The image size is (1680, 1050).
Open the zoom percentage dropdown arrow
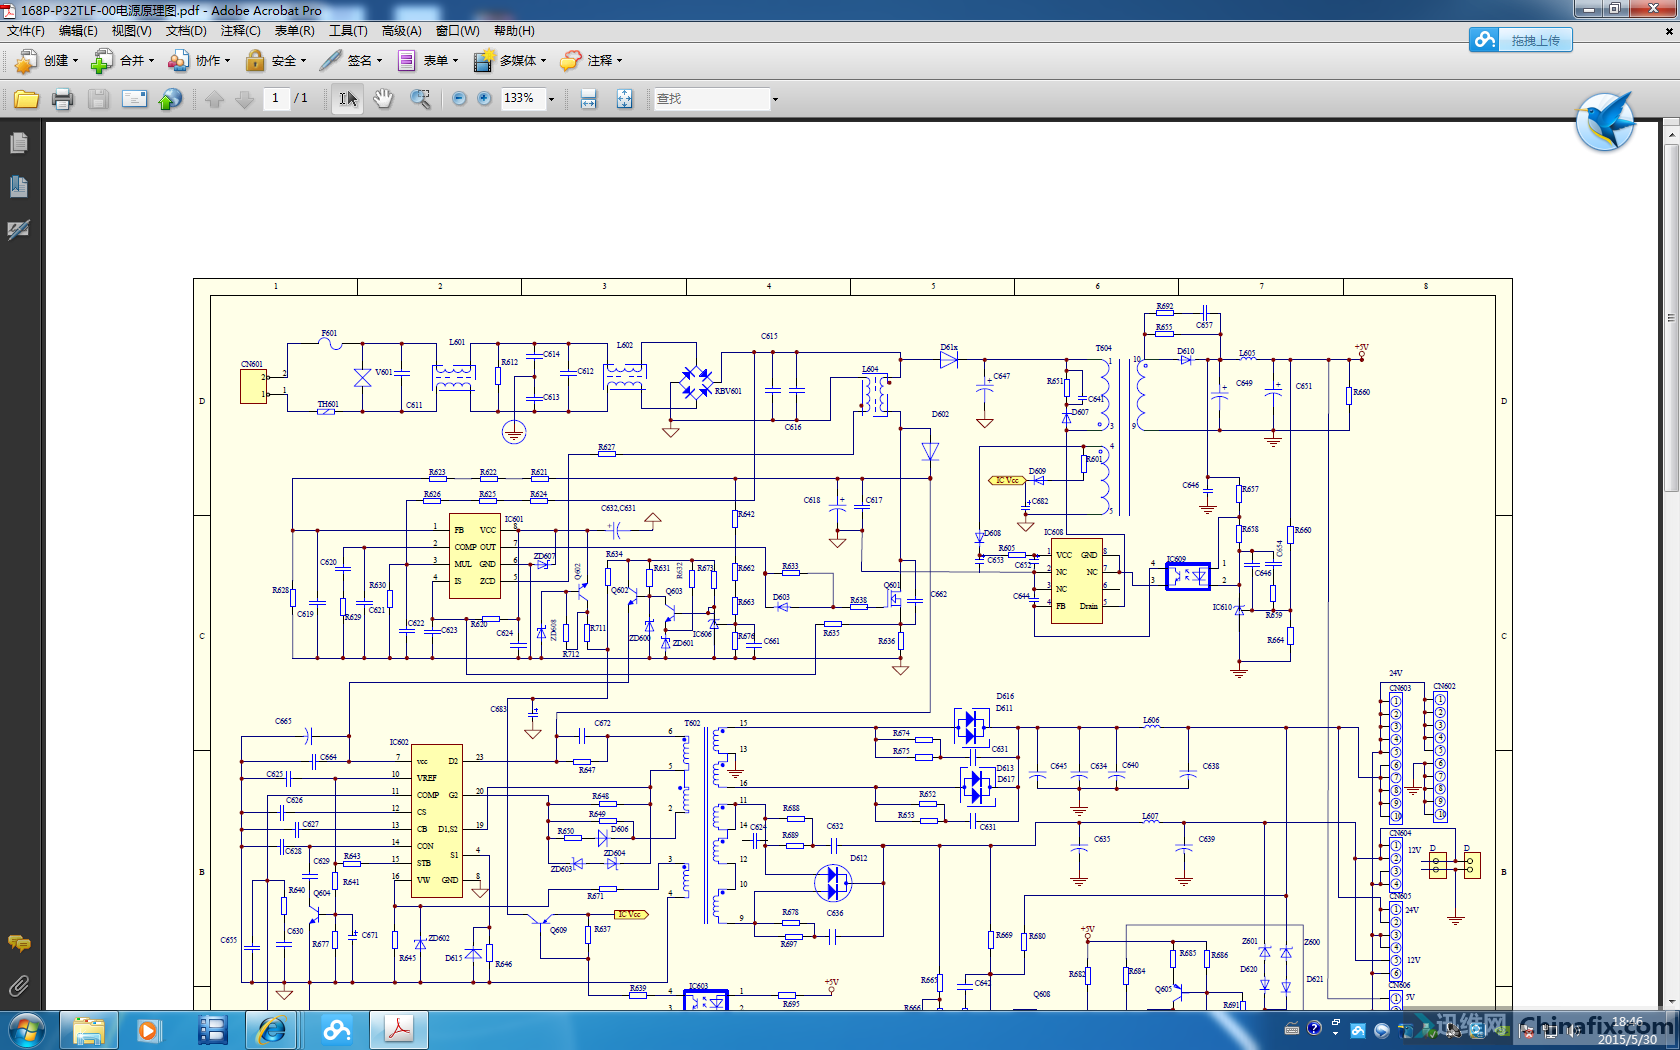pyautogui.click(x=551, y=99)
